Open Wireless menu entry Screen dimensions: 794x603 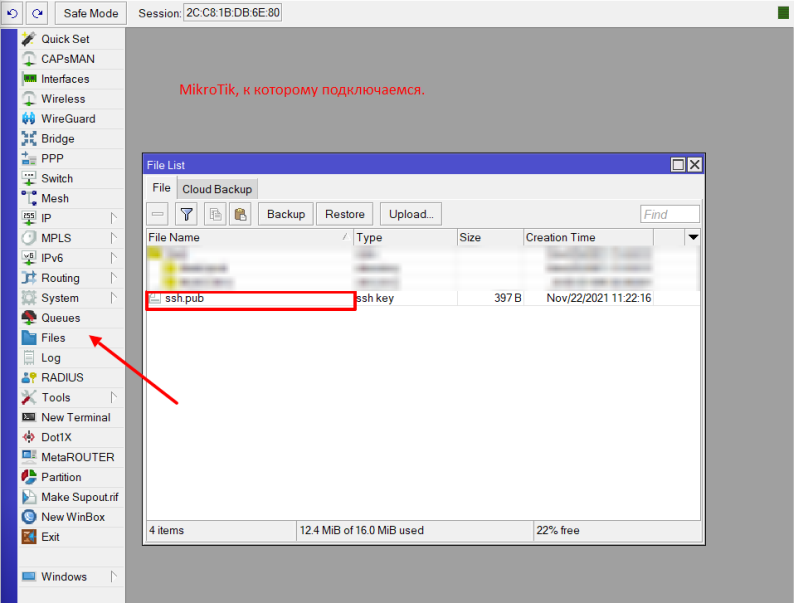[x=71, y=99]
